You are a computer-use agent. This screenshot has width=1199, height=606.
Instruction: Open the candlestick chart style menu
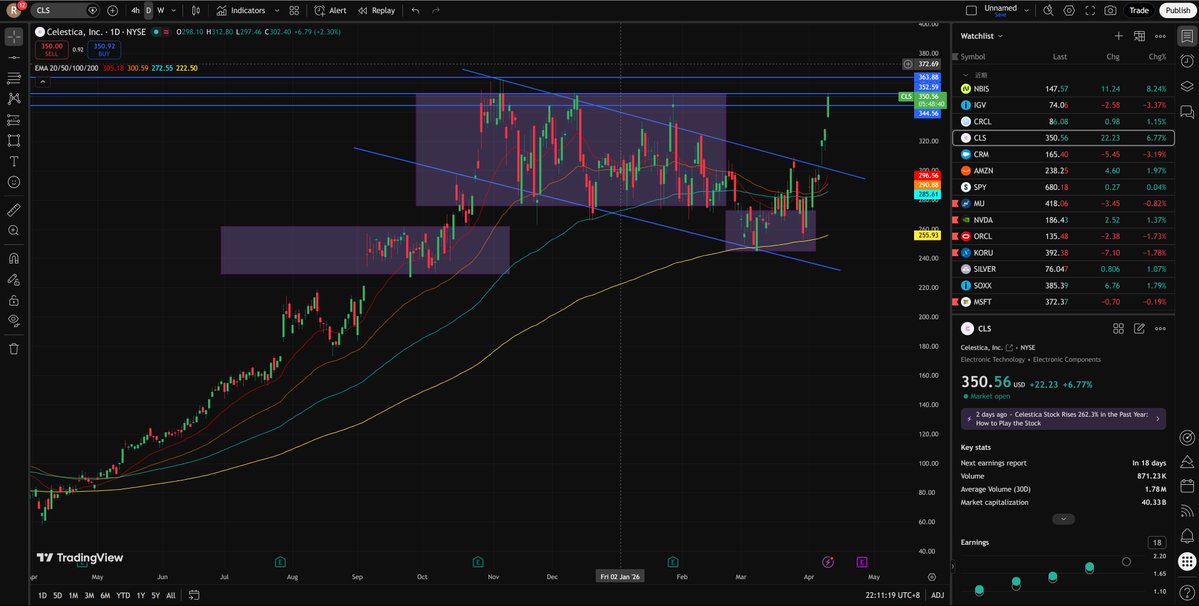(x=196, y=11)
